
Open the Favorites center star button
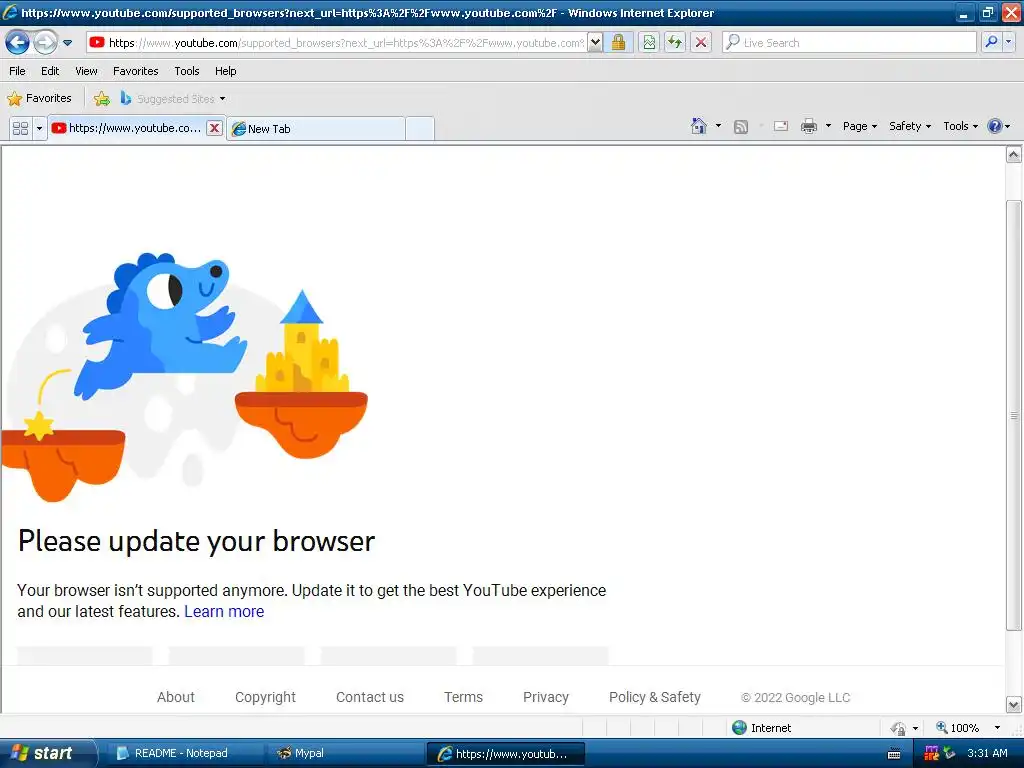pos(39,98)
